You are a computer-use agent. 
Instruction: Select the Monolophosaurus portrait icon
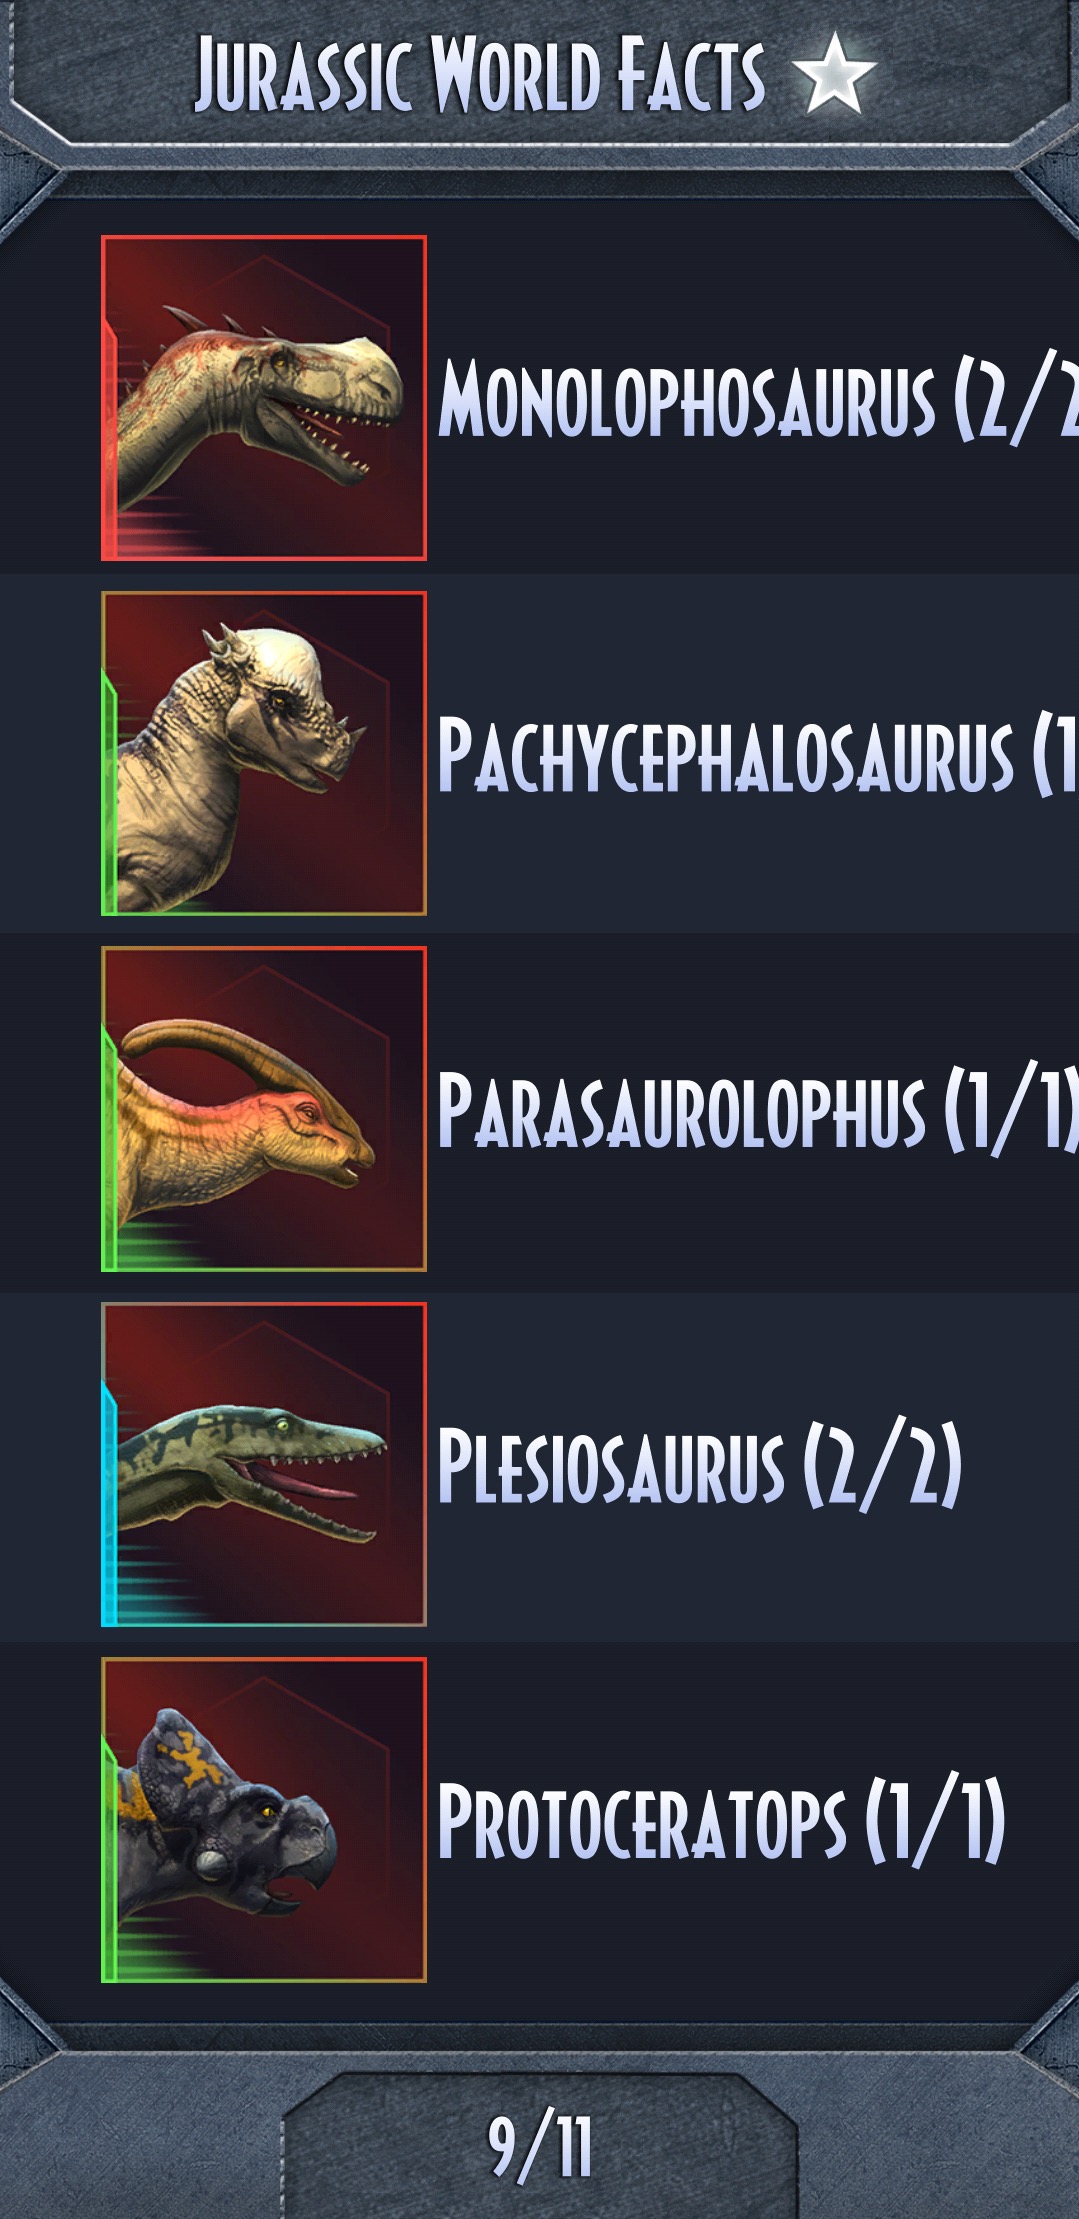coord(264,398)
